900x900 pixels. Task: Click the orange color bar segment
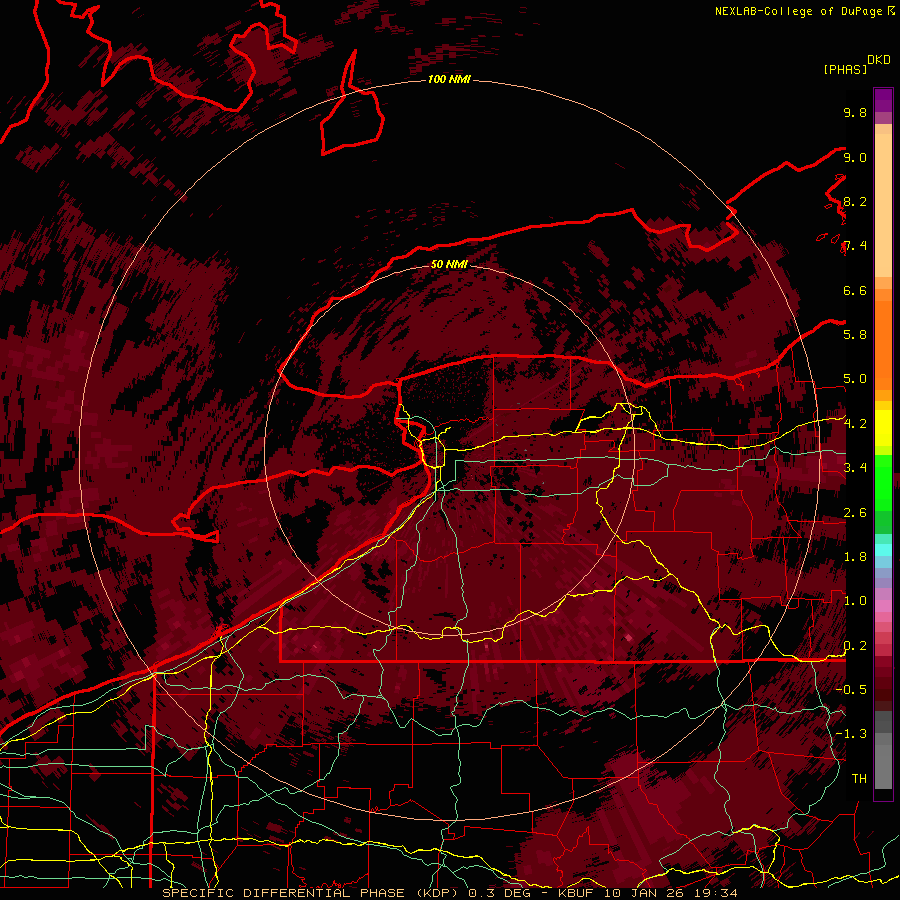click(883, 344)
